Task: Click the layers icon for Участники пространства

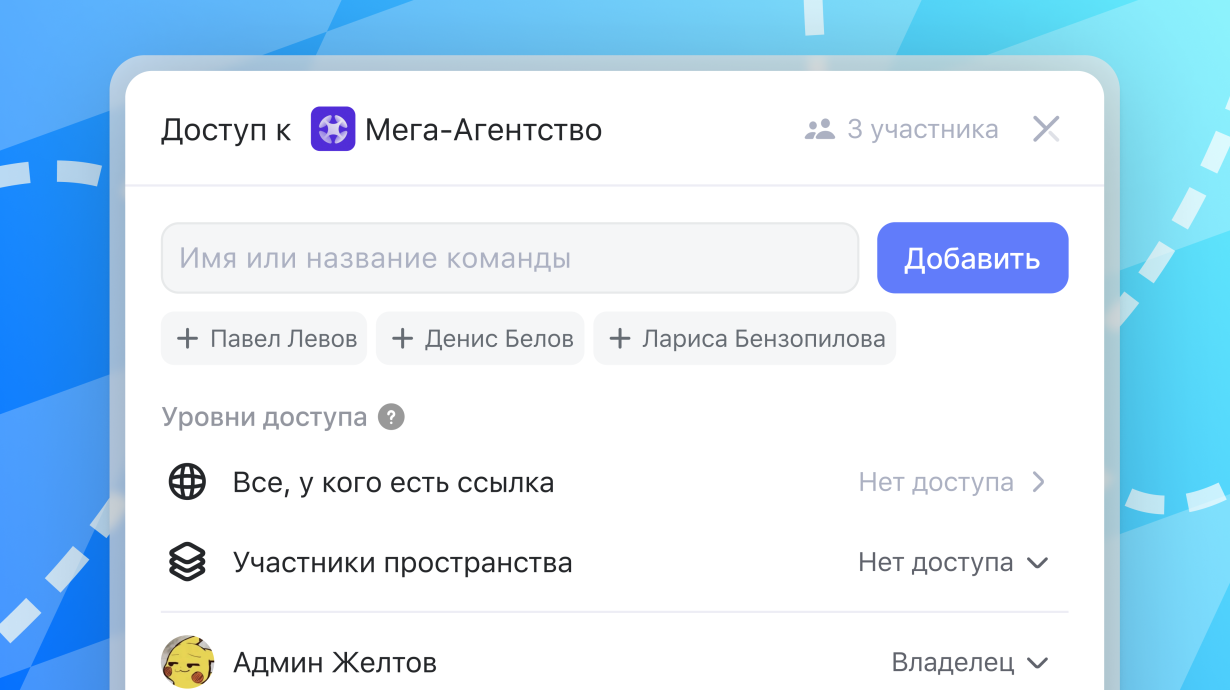Action: [187, 563]
